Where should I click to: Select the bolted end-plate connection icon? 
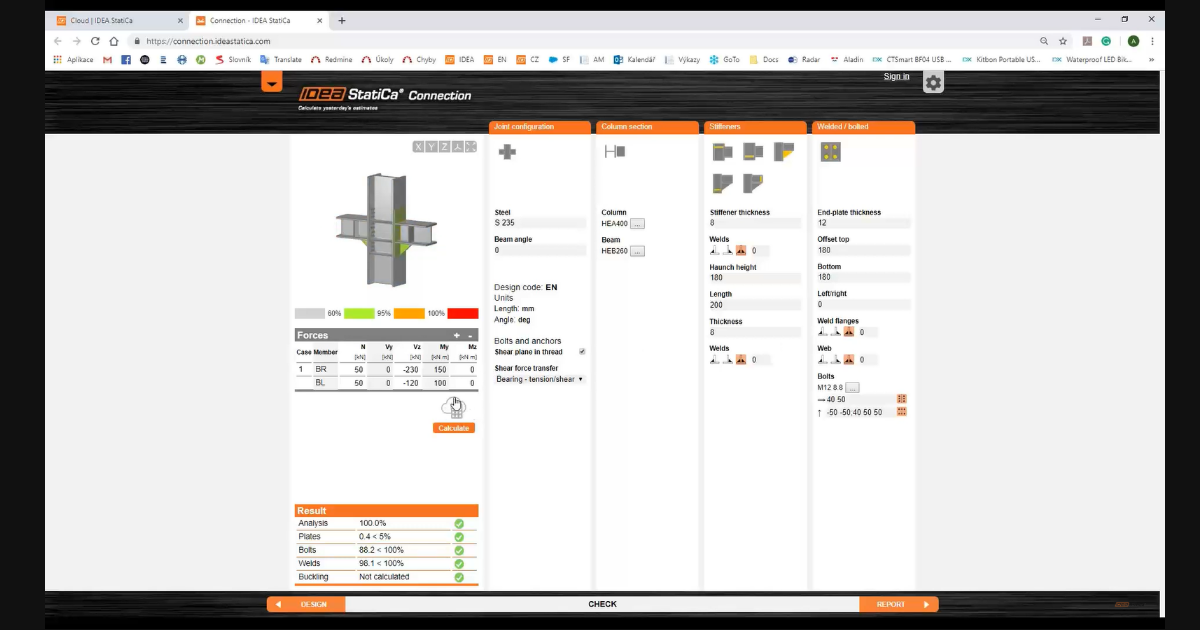830,152
